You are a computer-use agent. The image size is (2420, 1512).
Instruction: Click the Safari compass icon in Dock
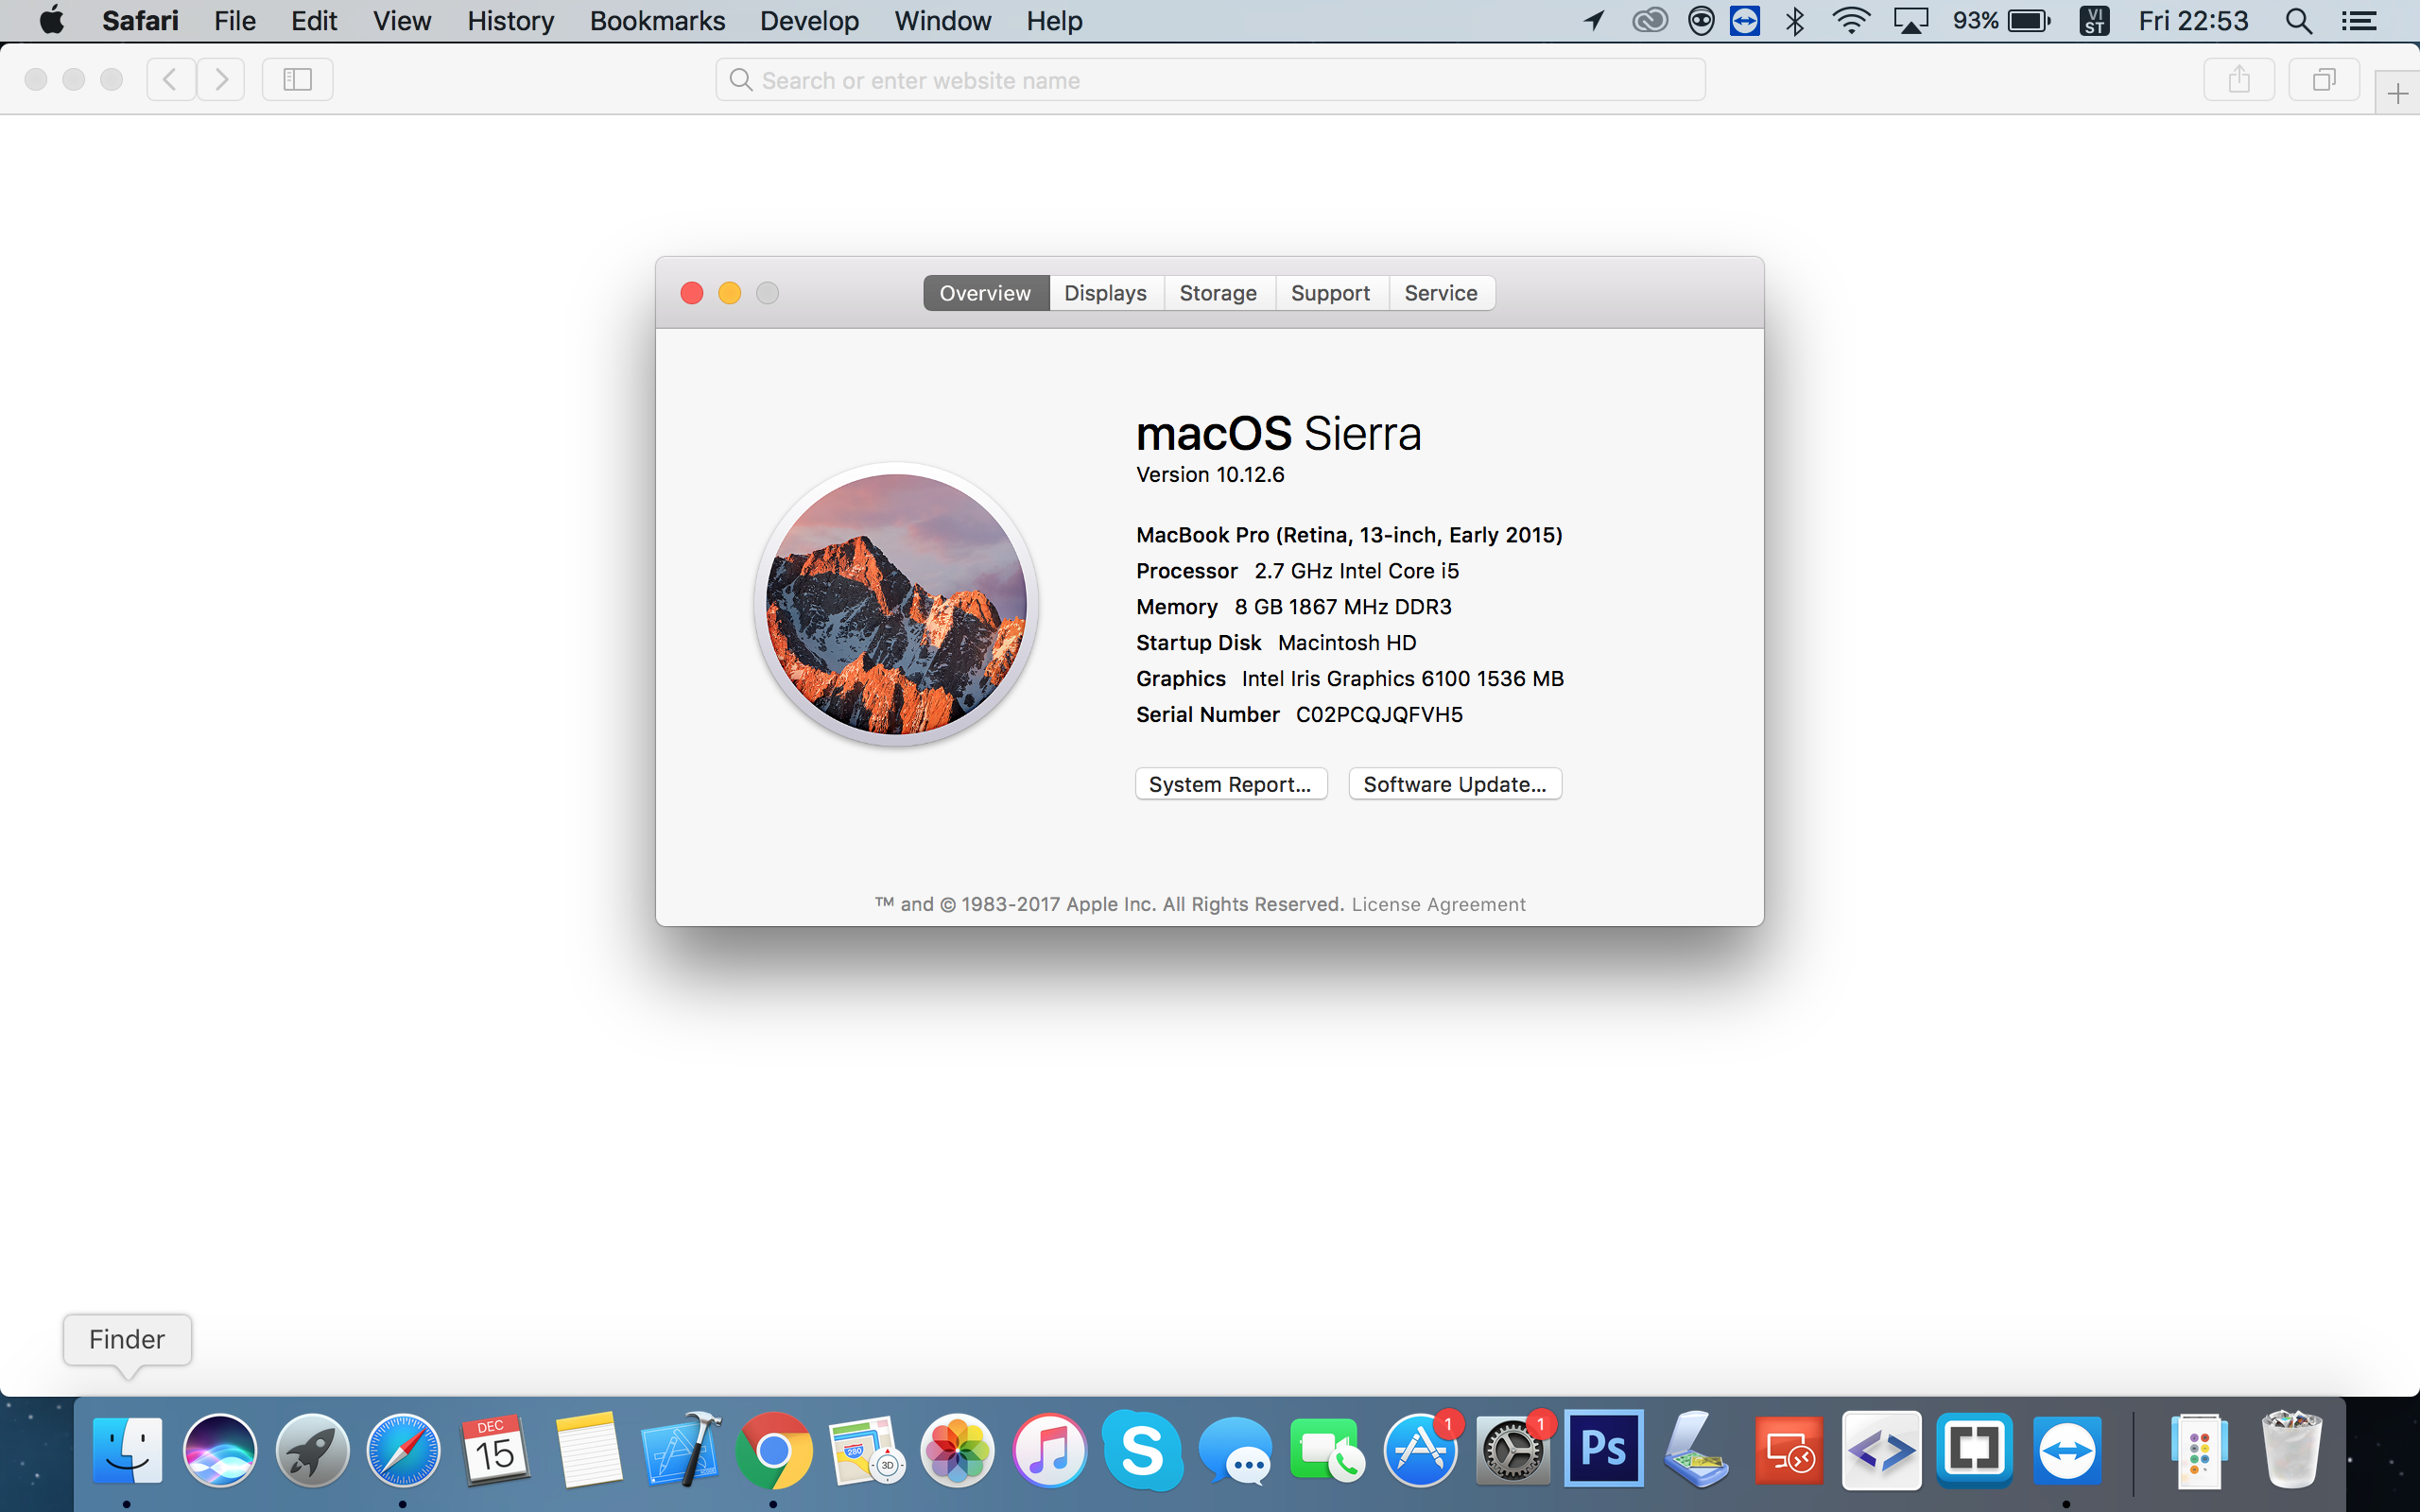point(403,1450)
